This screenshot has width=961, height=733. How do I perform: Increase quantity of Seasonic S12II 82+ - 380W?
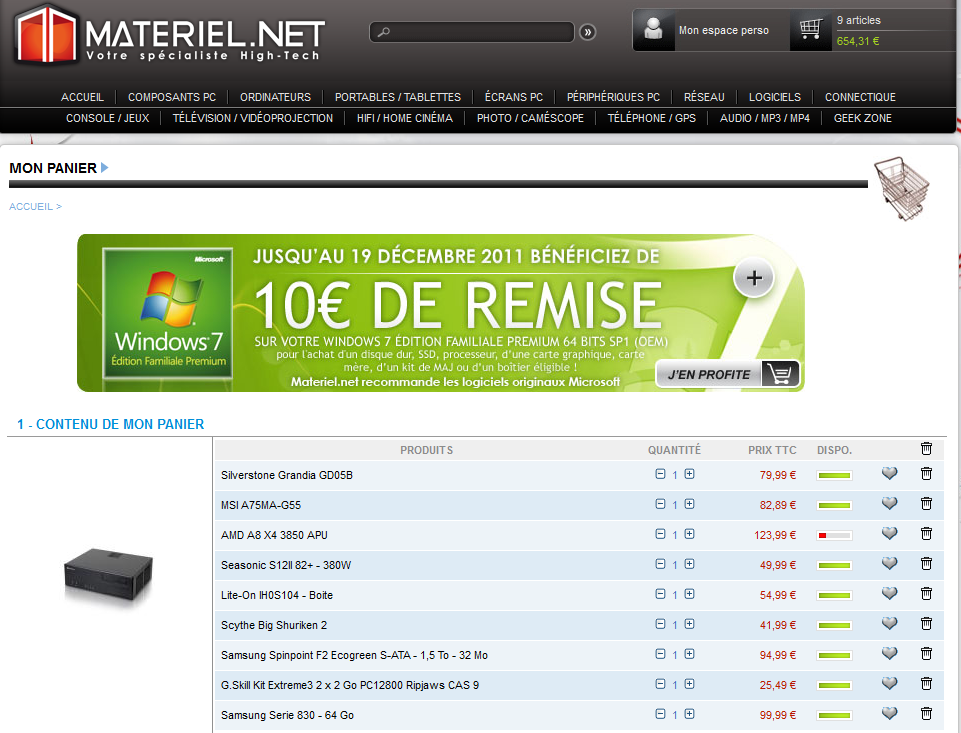(x=690, y=564)
